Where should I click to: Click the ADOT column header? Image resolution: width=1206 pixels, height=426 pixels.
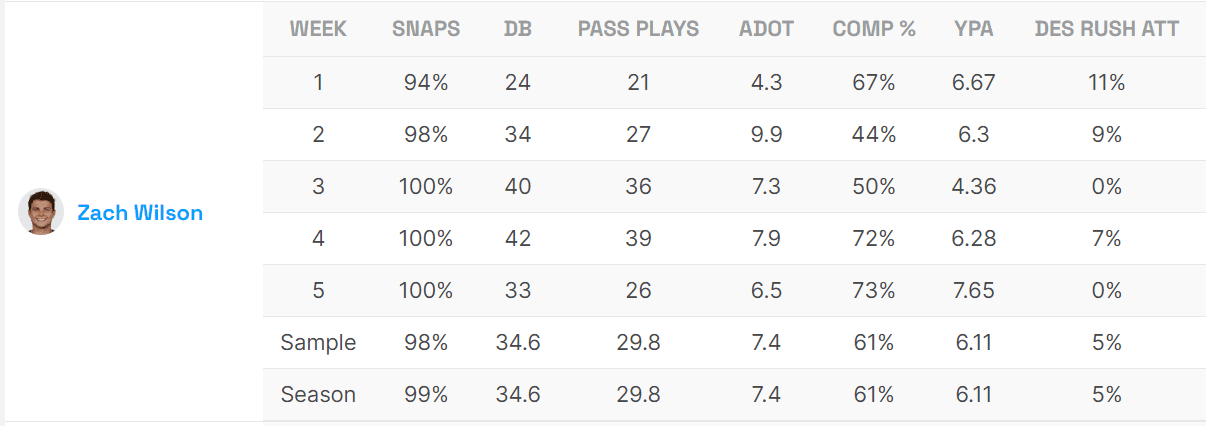tap(766, 29)
